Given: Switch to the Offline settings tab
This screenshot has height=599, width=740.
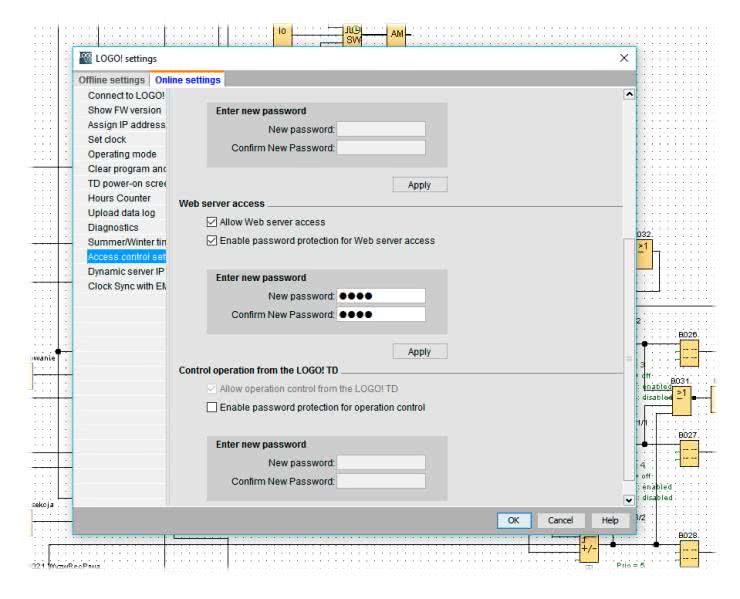Looking at the screenshot, I should [112, 80].
